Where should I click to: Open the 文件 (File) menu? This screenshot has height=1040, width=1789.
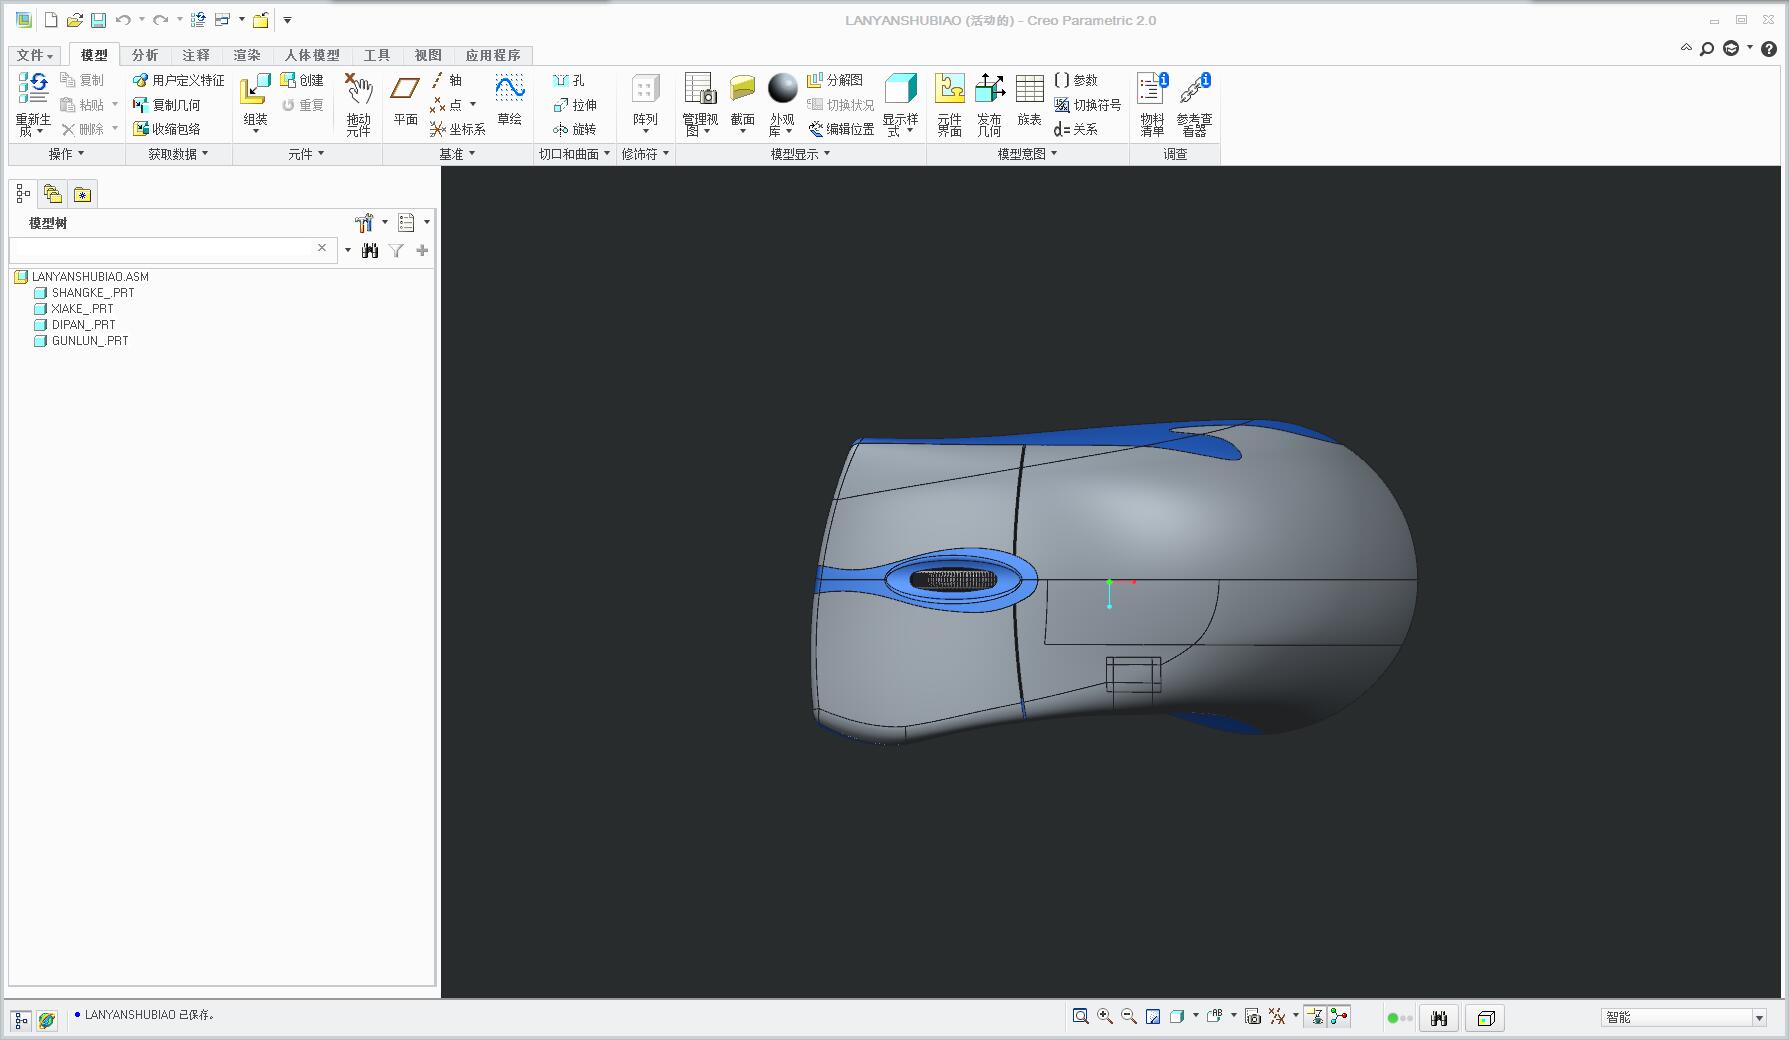click(x=34, y=55)
